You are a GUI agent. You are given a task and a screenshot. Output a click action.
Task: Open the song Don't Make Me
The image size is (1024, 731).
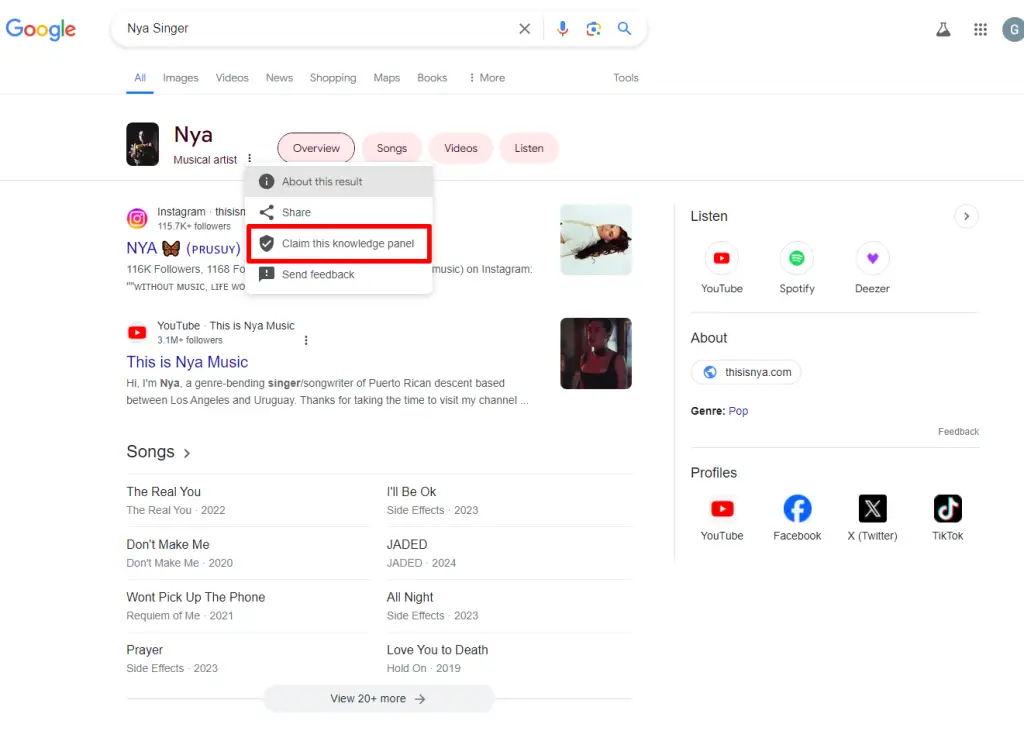[x=168, y=545]
